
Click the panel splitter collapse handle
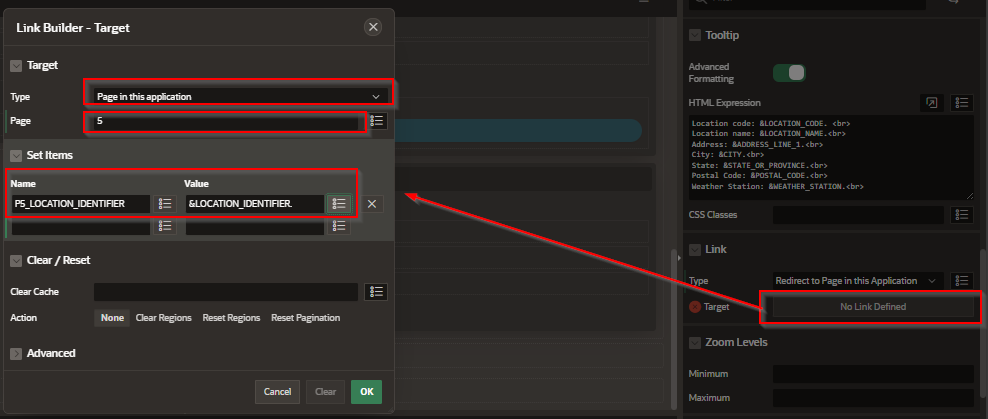[x=679, y=257]
